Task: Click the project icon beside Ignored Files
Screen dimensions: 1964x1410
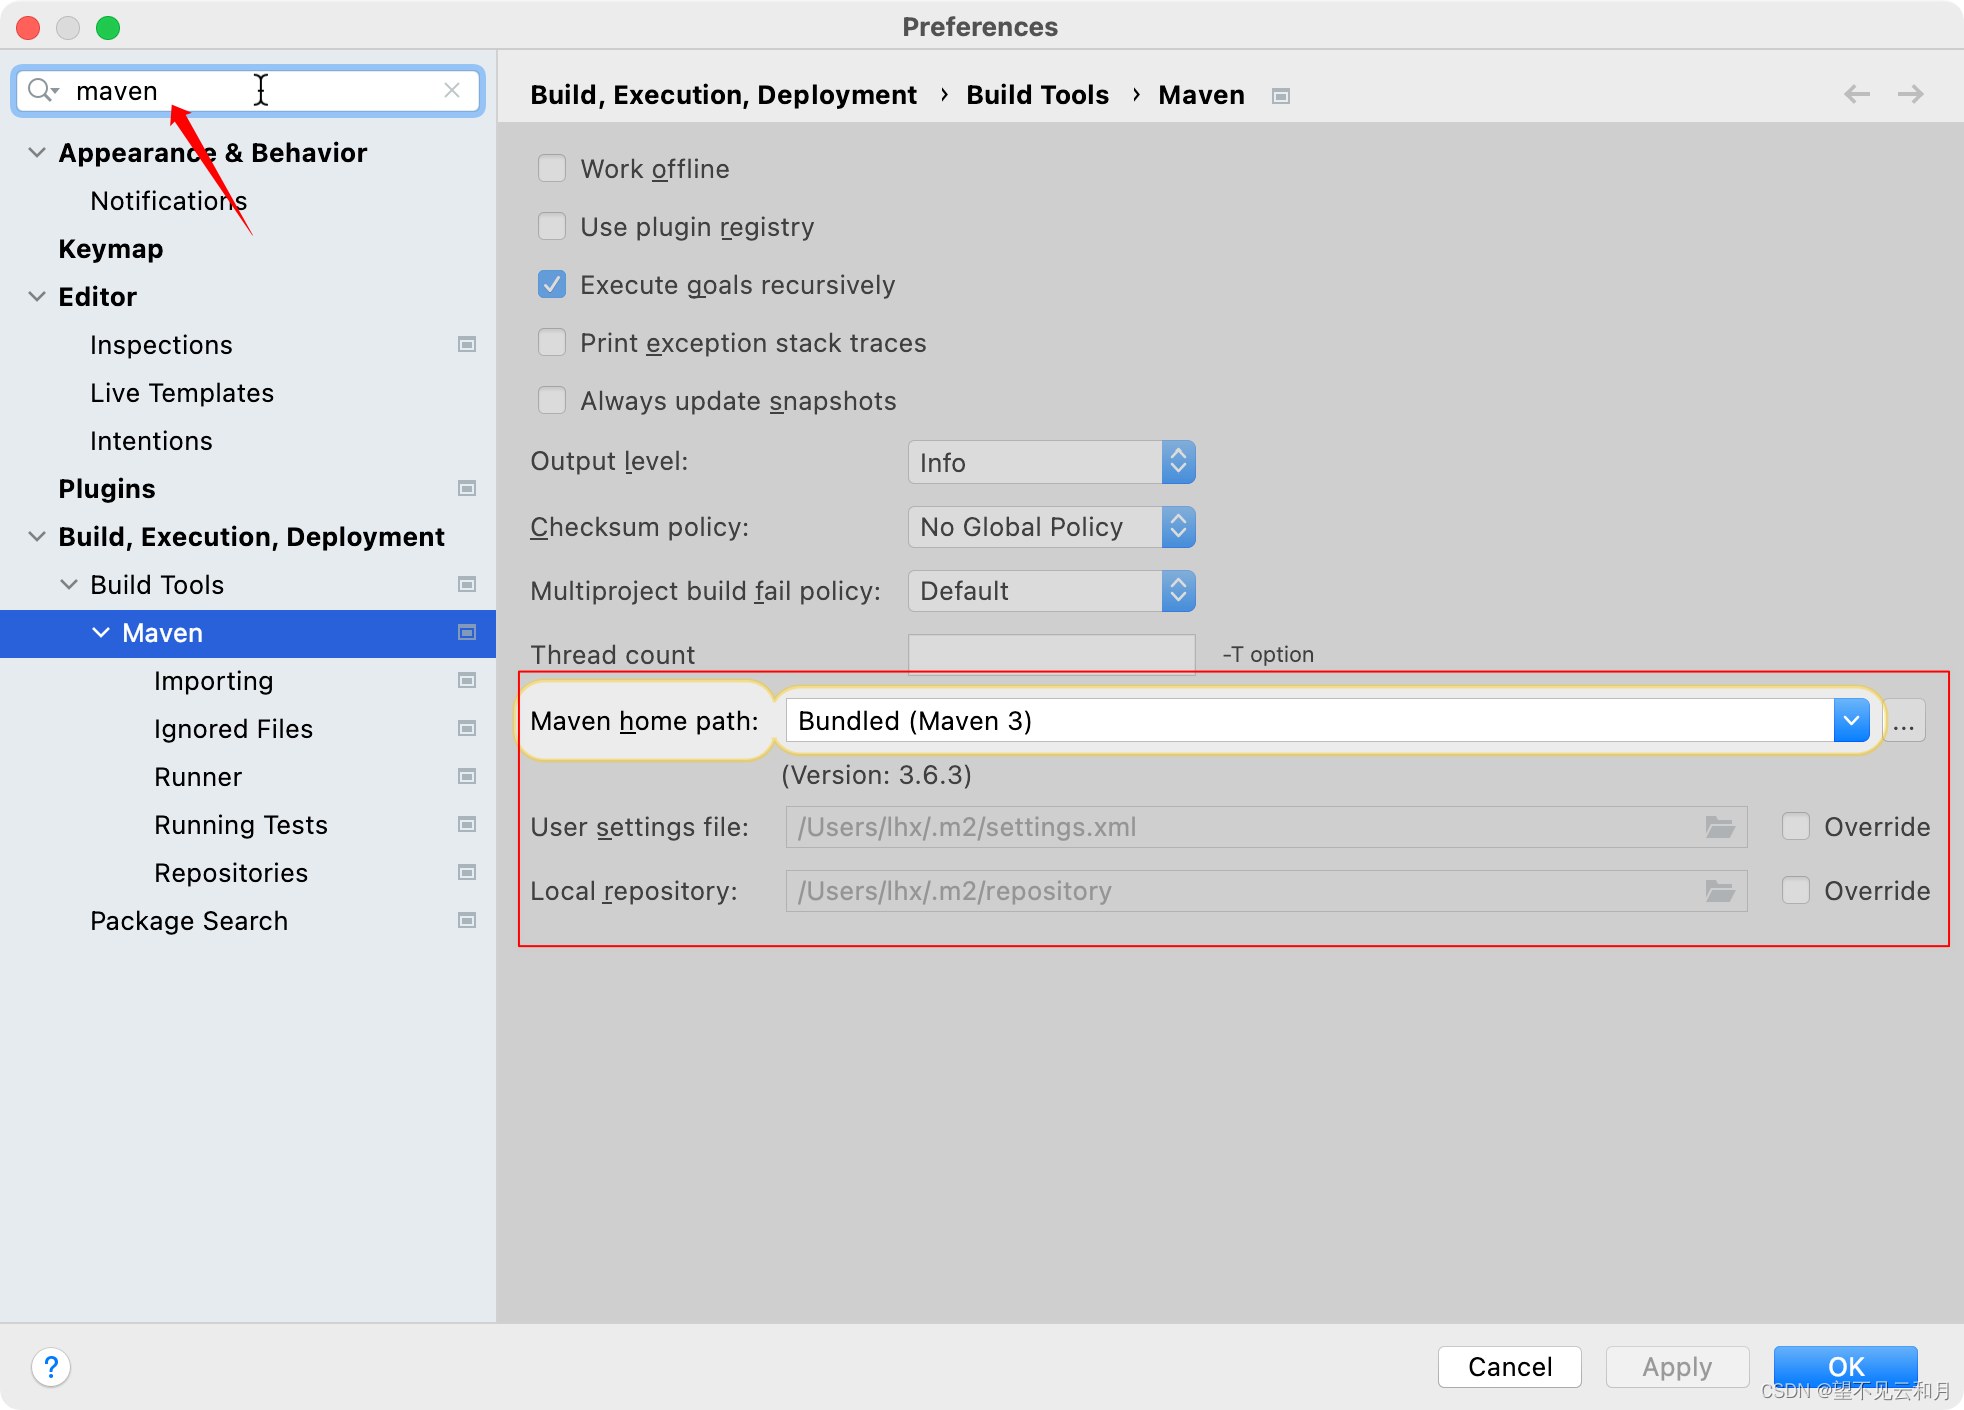Action: point(467,728)
